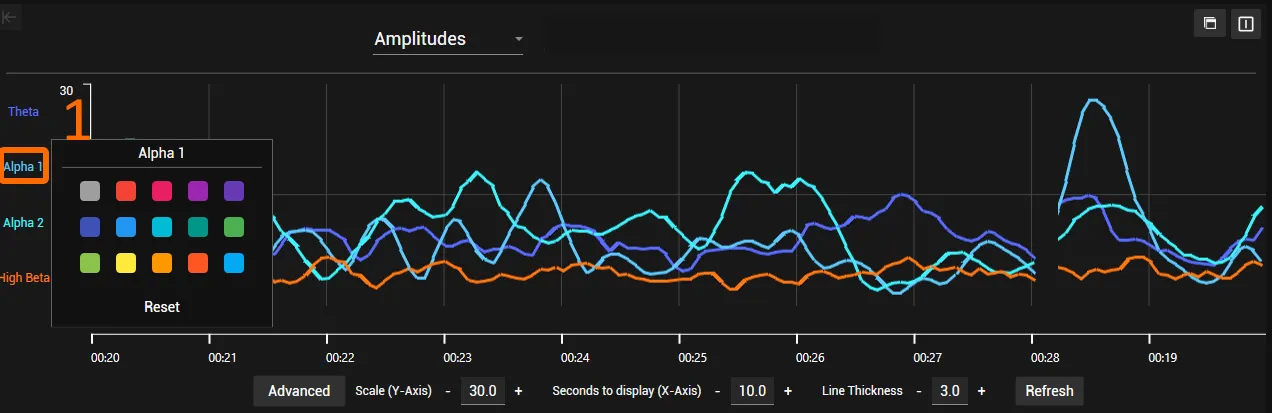Click the Scale (Y-Axis) 30.0 field
1272x413 pixels.
click(483, 391)
